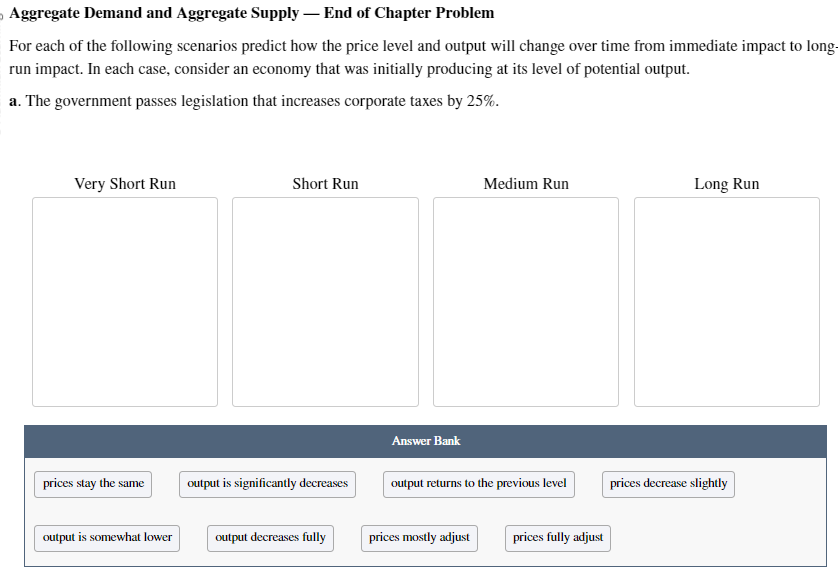Viewport: 838px width, 582px height.
Task: Click inside the Long Run answer box
Action: [726, 300]
